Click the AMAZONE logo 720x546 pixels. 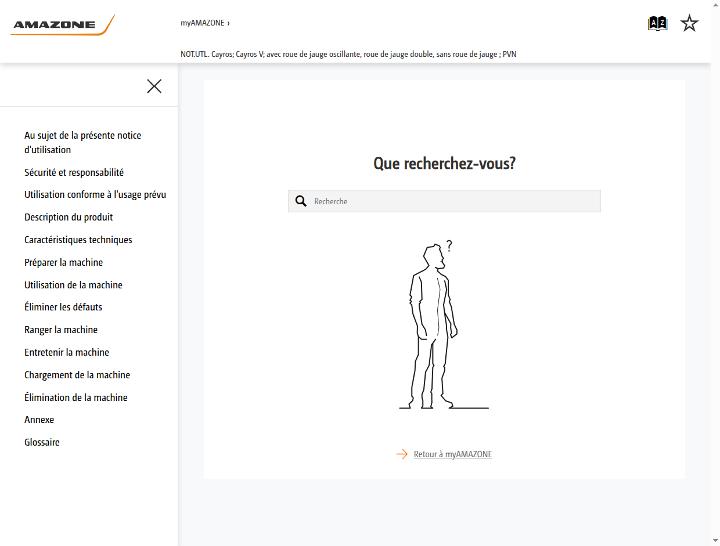point(62,25)
